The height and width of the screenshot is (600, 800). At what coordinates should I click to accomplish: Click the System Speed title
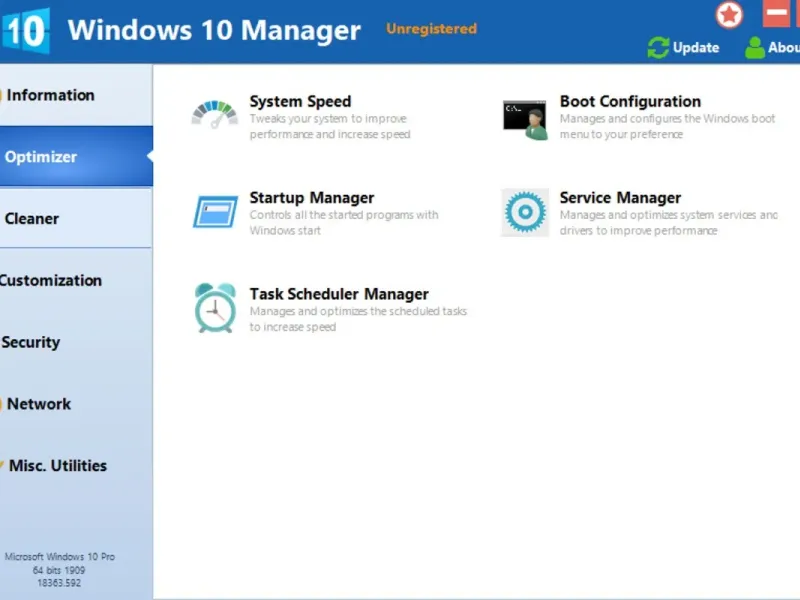pos(300,101)
